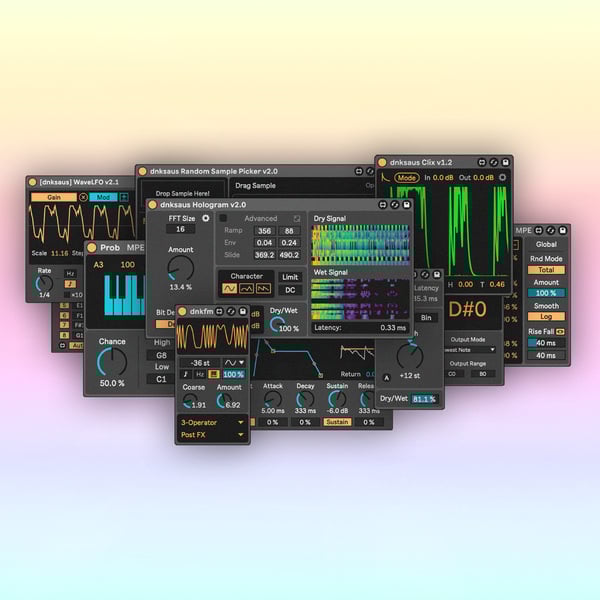
Task: Save the dnkfm device preset
Action: click(x=243, y=311)
